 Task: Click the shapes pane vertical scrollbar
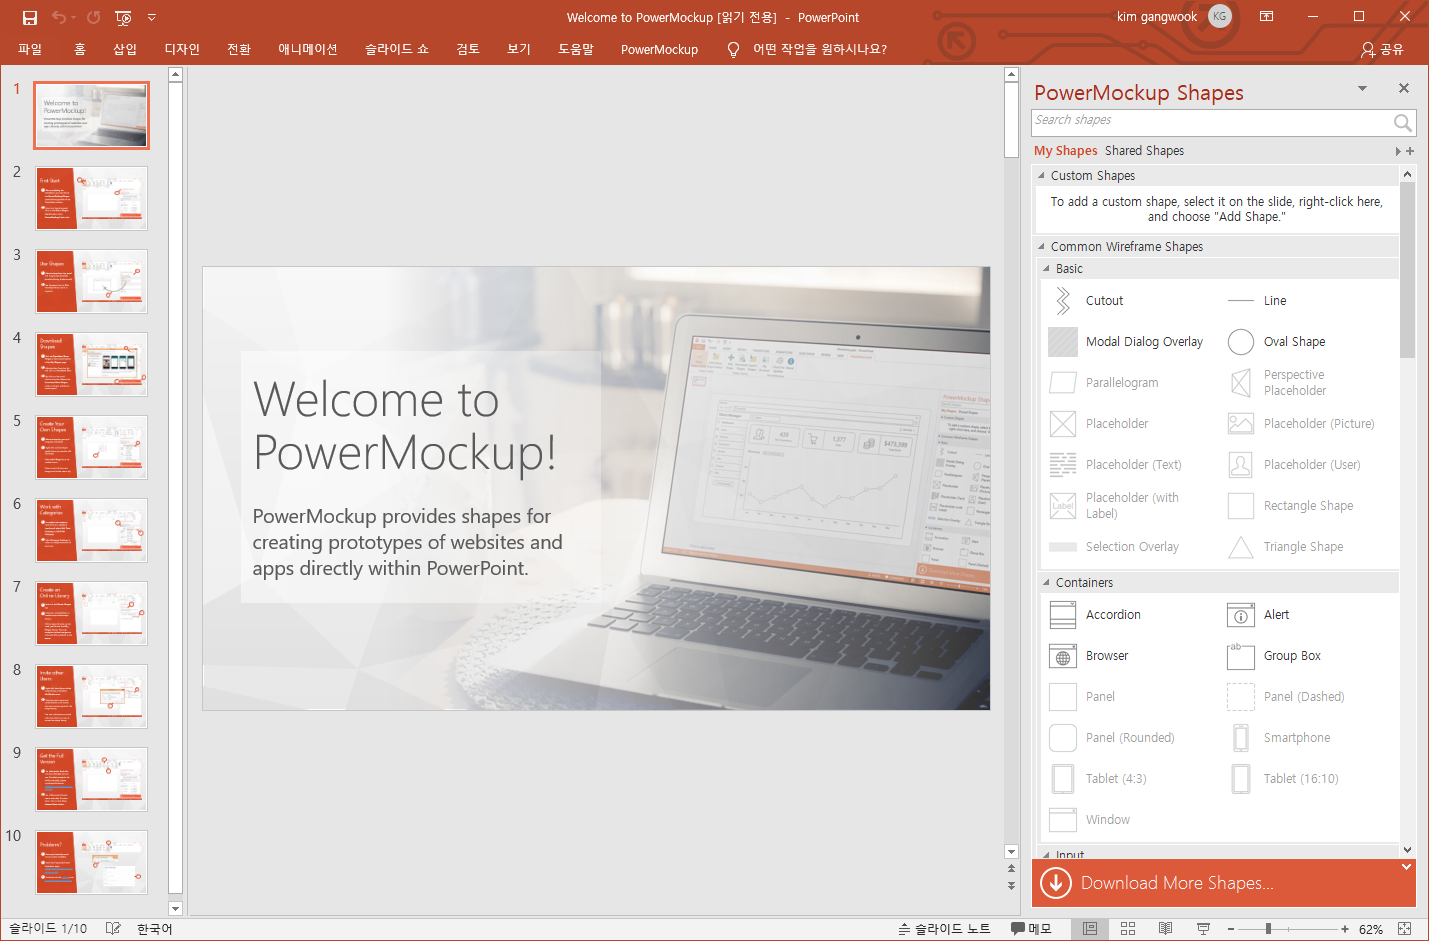(1407, 270)
